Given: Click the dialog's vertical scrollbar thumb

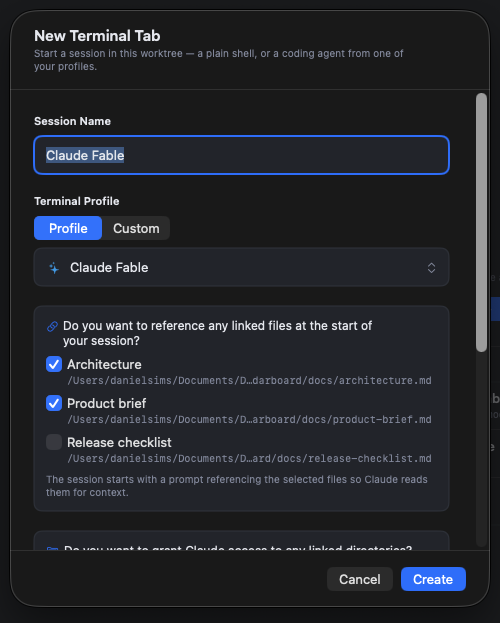Looking at the screenshot, I should (481, 222).
